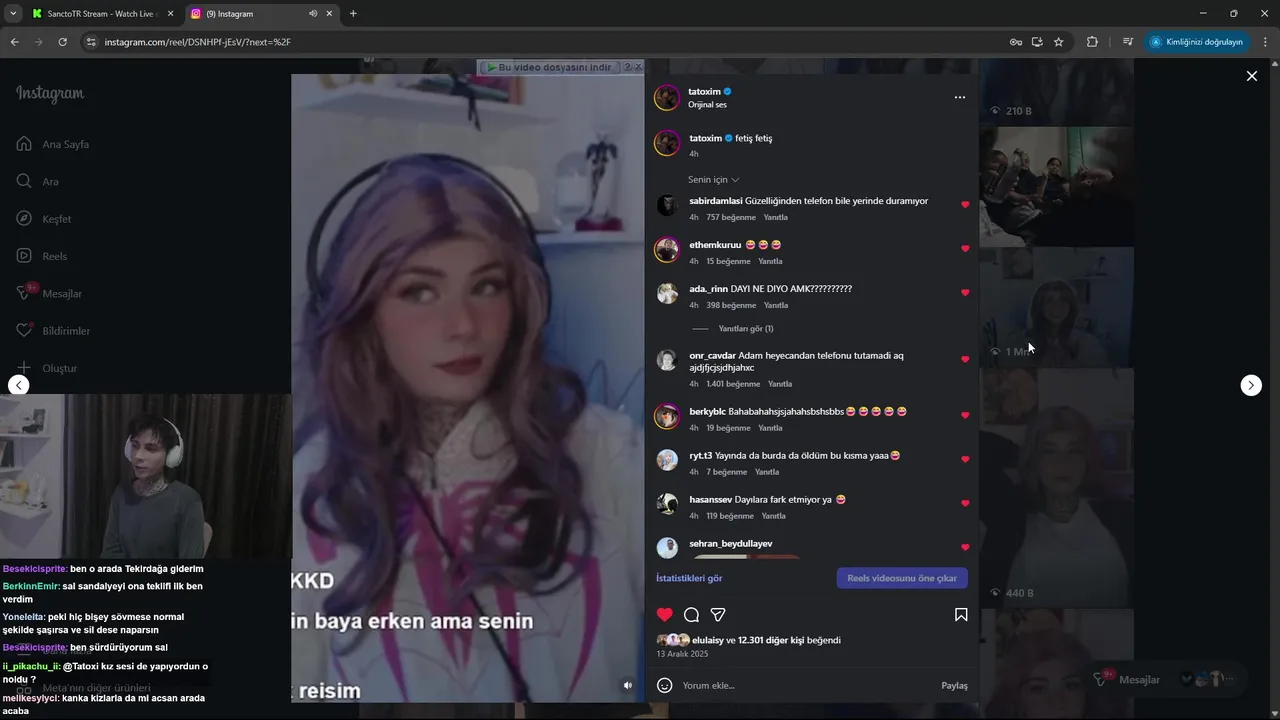Open password key icon in address bar
Image resolution: width=1280 pixels, height=720 pixels.
[1016, 42]
